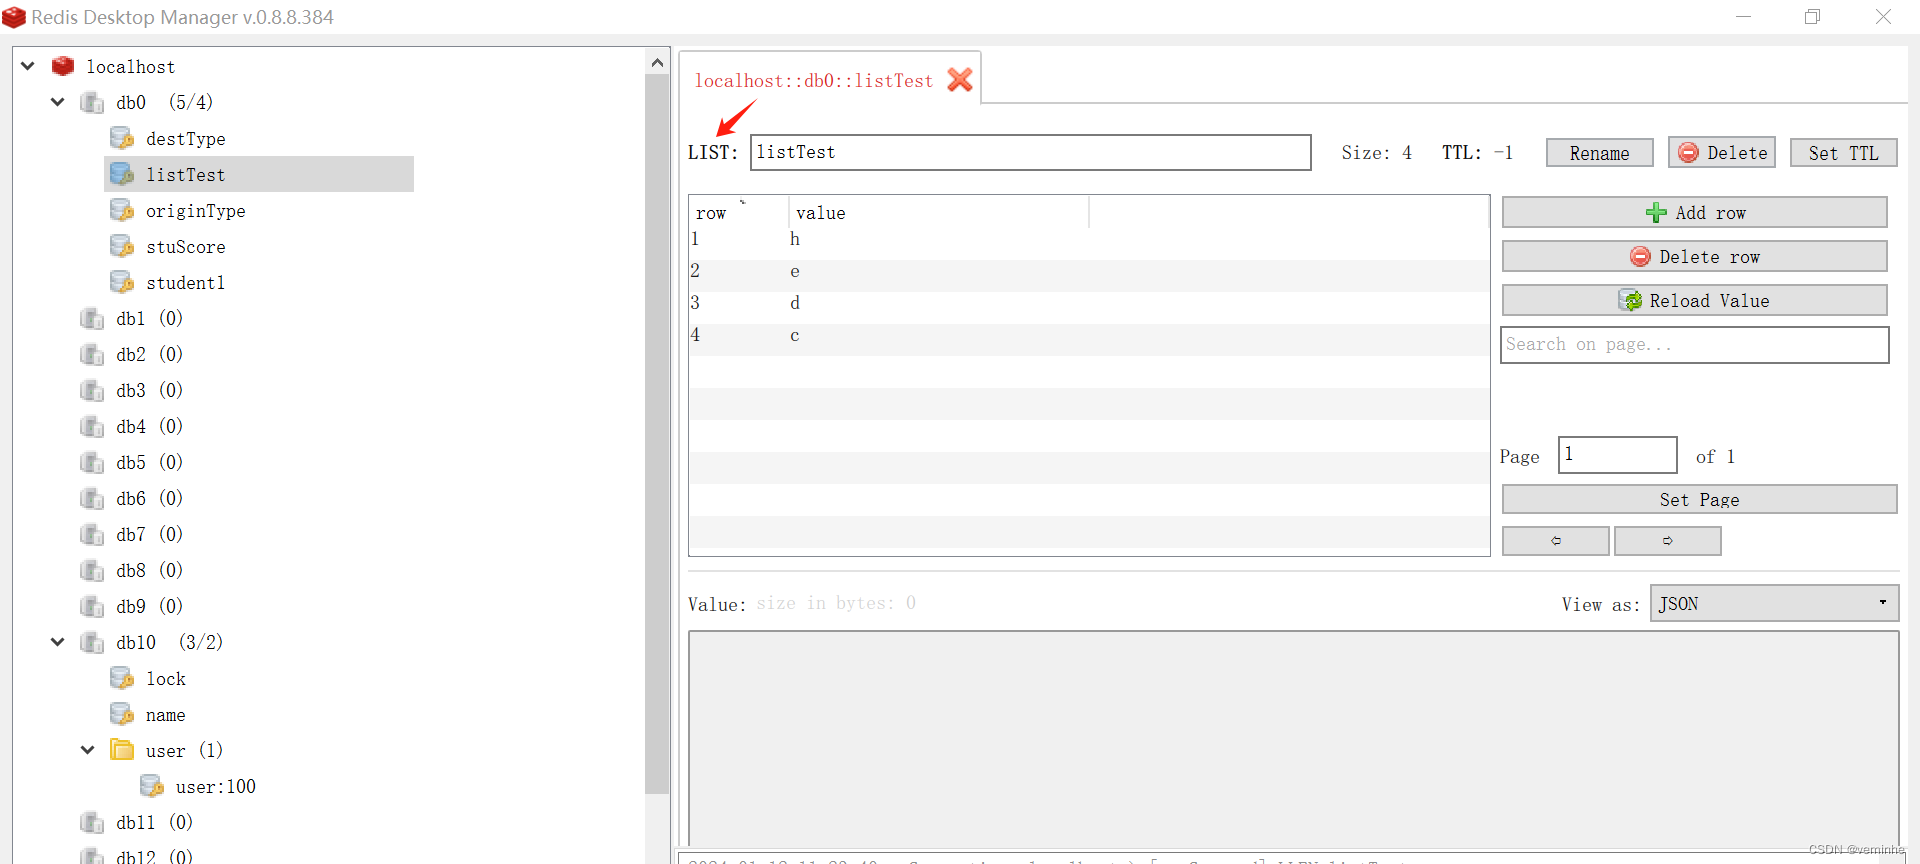Click the Value text area
This screenshot has width=1920, height=864.
[1293, 738]
